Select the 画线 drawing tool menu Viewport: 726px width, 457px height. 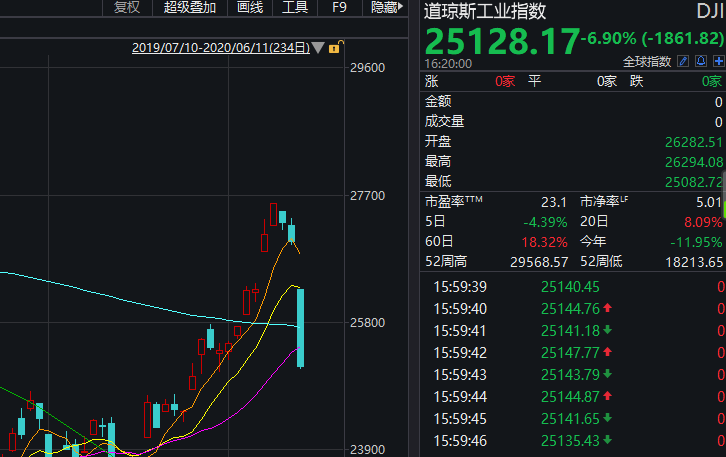(250, 7)
